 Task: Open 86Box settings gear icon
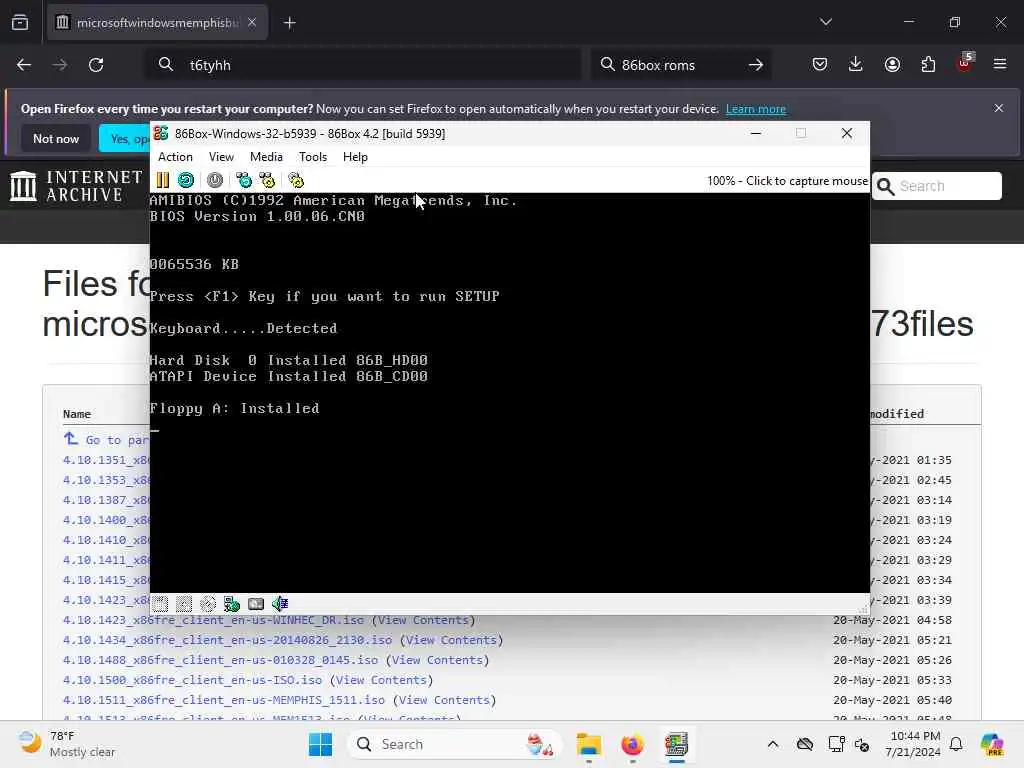point(296,180)
